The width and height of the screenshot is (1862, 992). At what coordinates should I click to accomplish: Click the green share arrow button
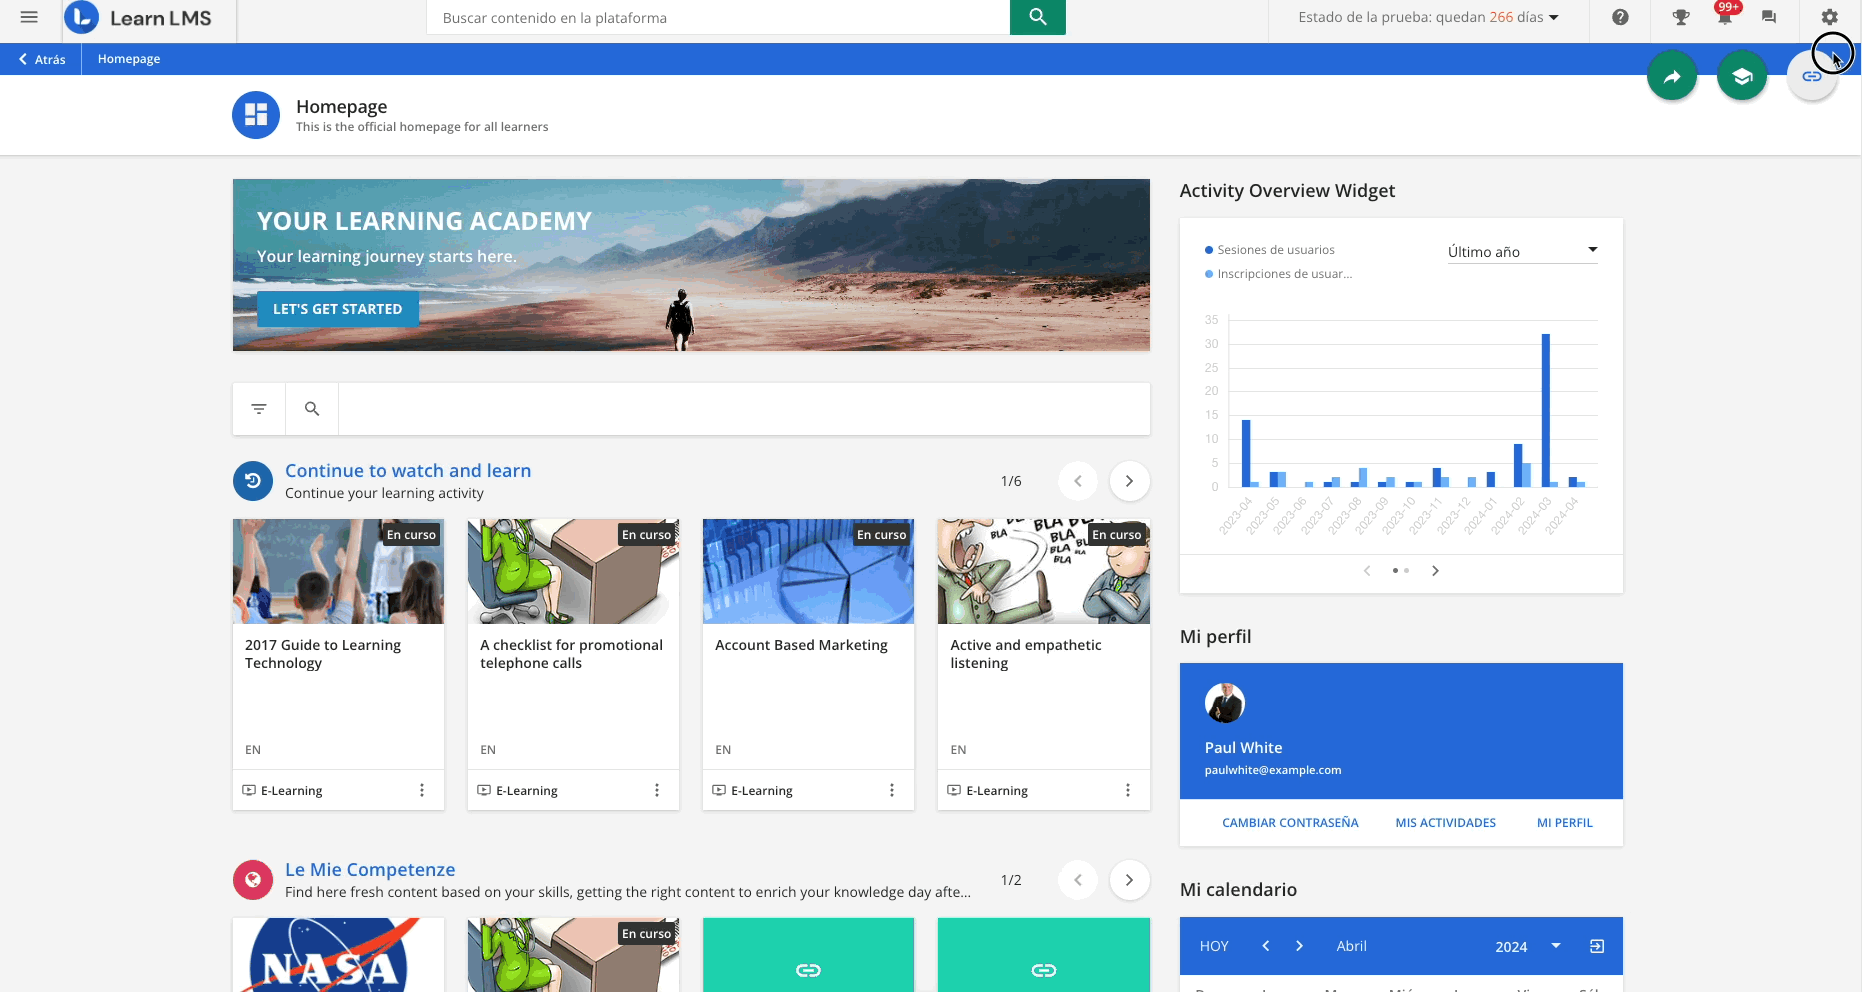pyautogui.click(x=1672, y=76)
